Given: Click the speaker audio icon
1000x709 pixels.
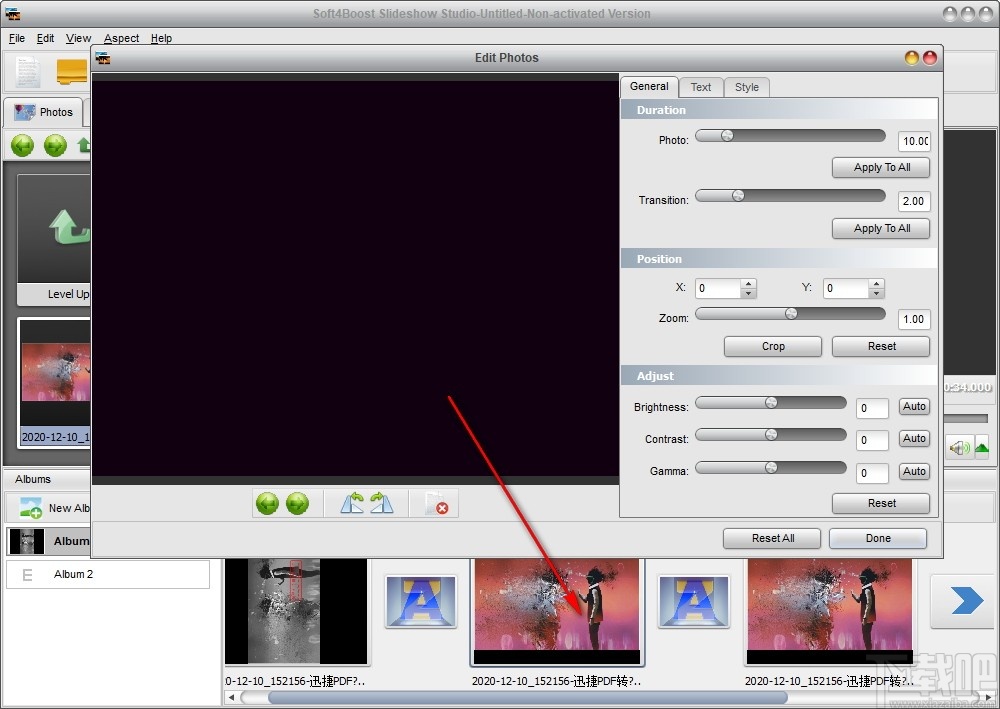Looking at the screenshot, I should [959, 448].
